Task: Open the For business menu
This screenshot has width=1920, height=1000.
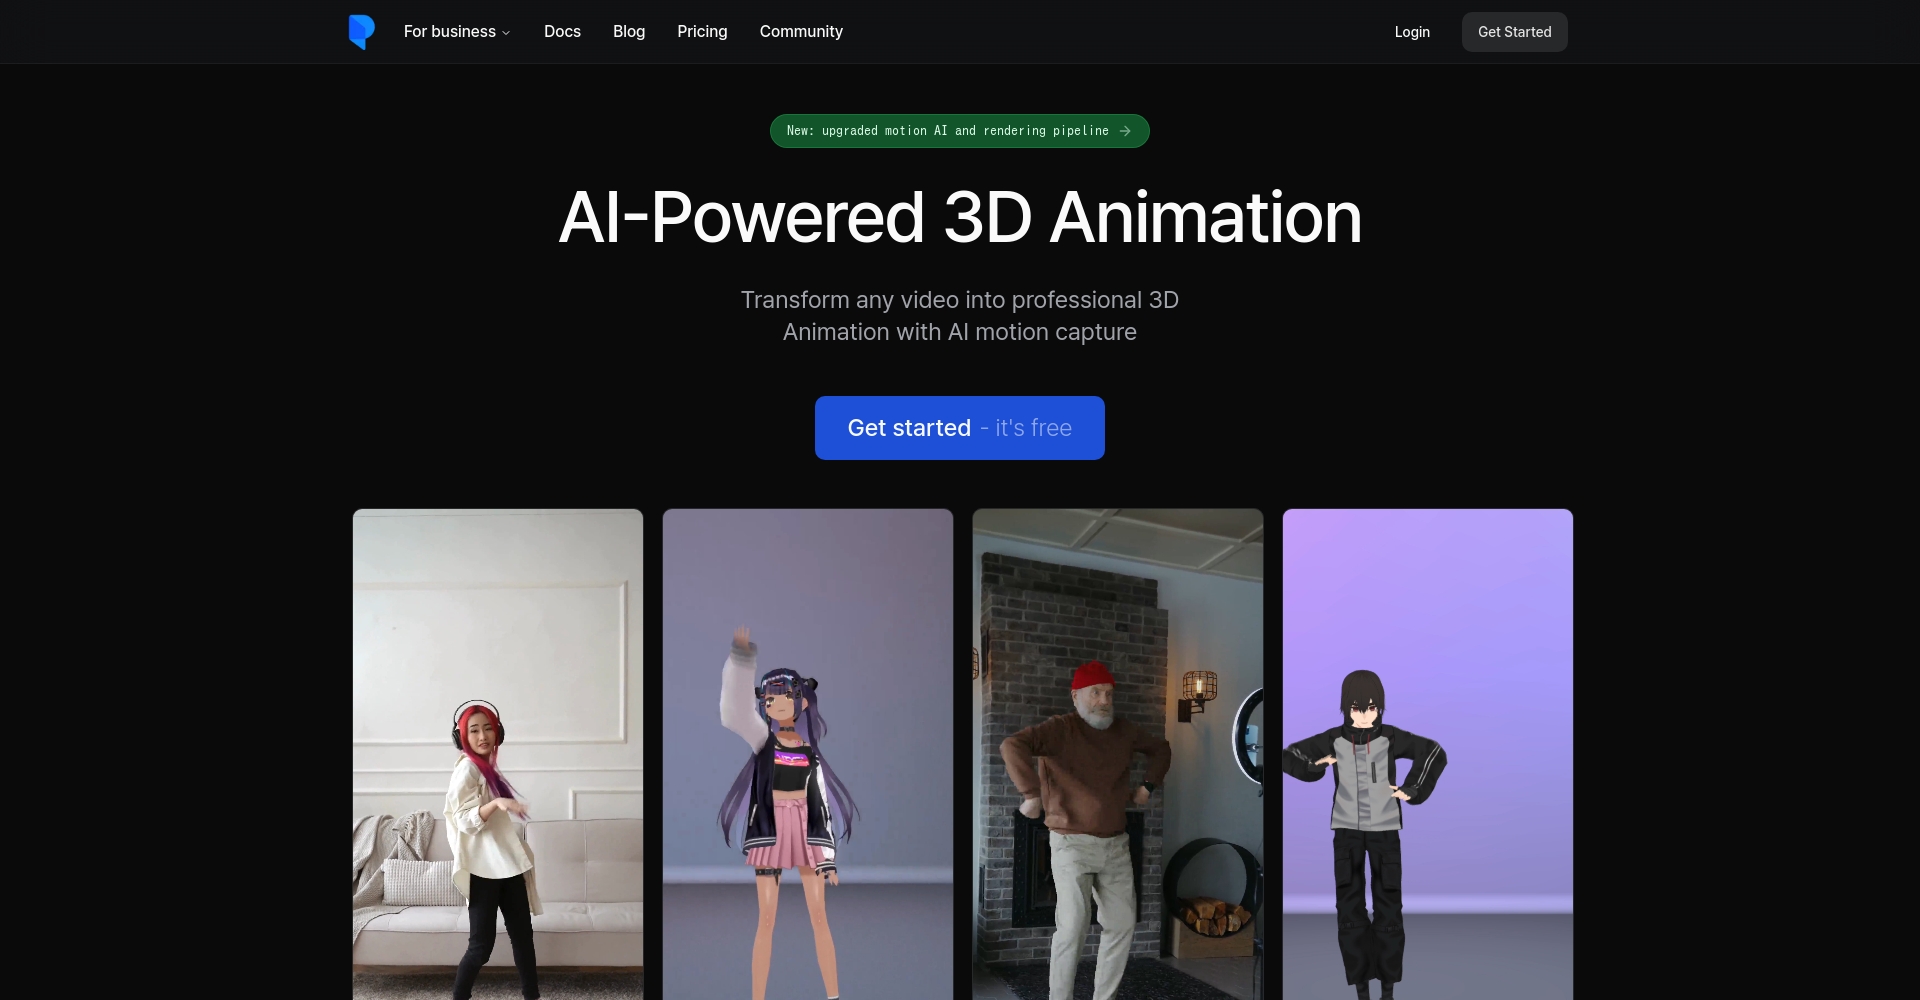Action: pyautogui.click(x=450, y=32)
